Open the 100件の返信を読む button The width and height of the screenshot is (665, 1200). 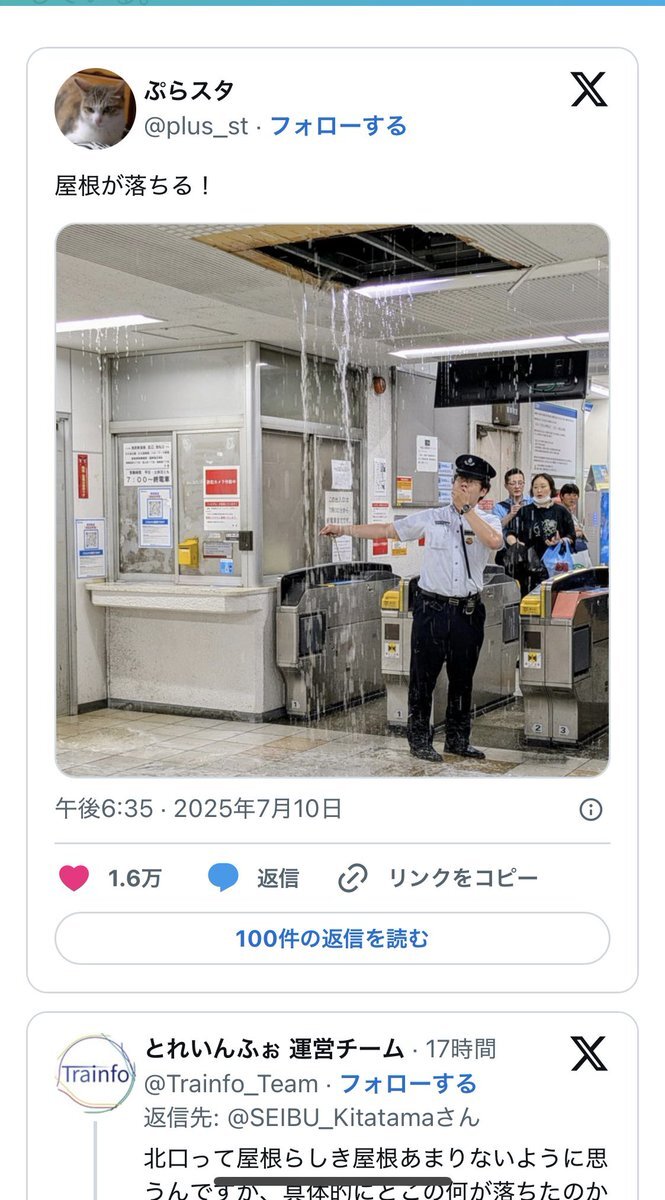tap(332, 939)
